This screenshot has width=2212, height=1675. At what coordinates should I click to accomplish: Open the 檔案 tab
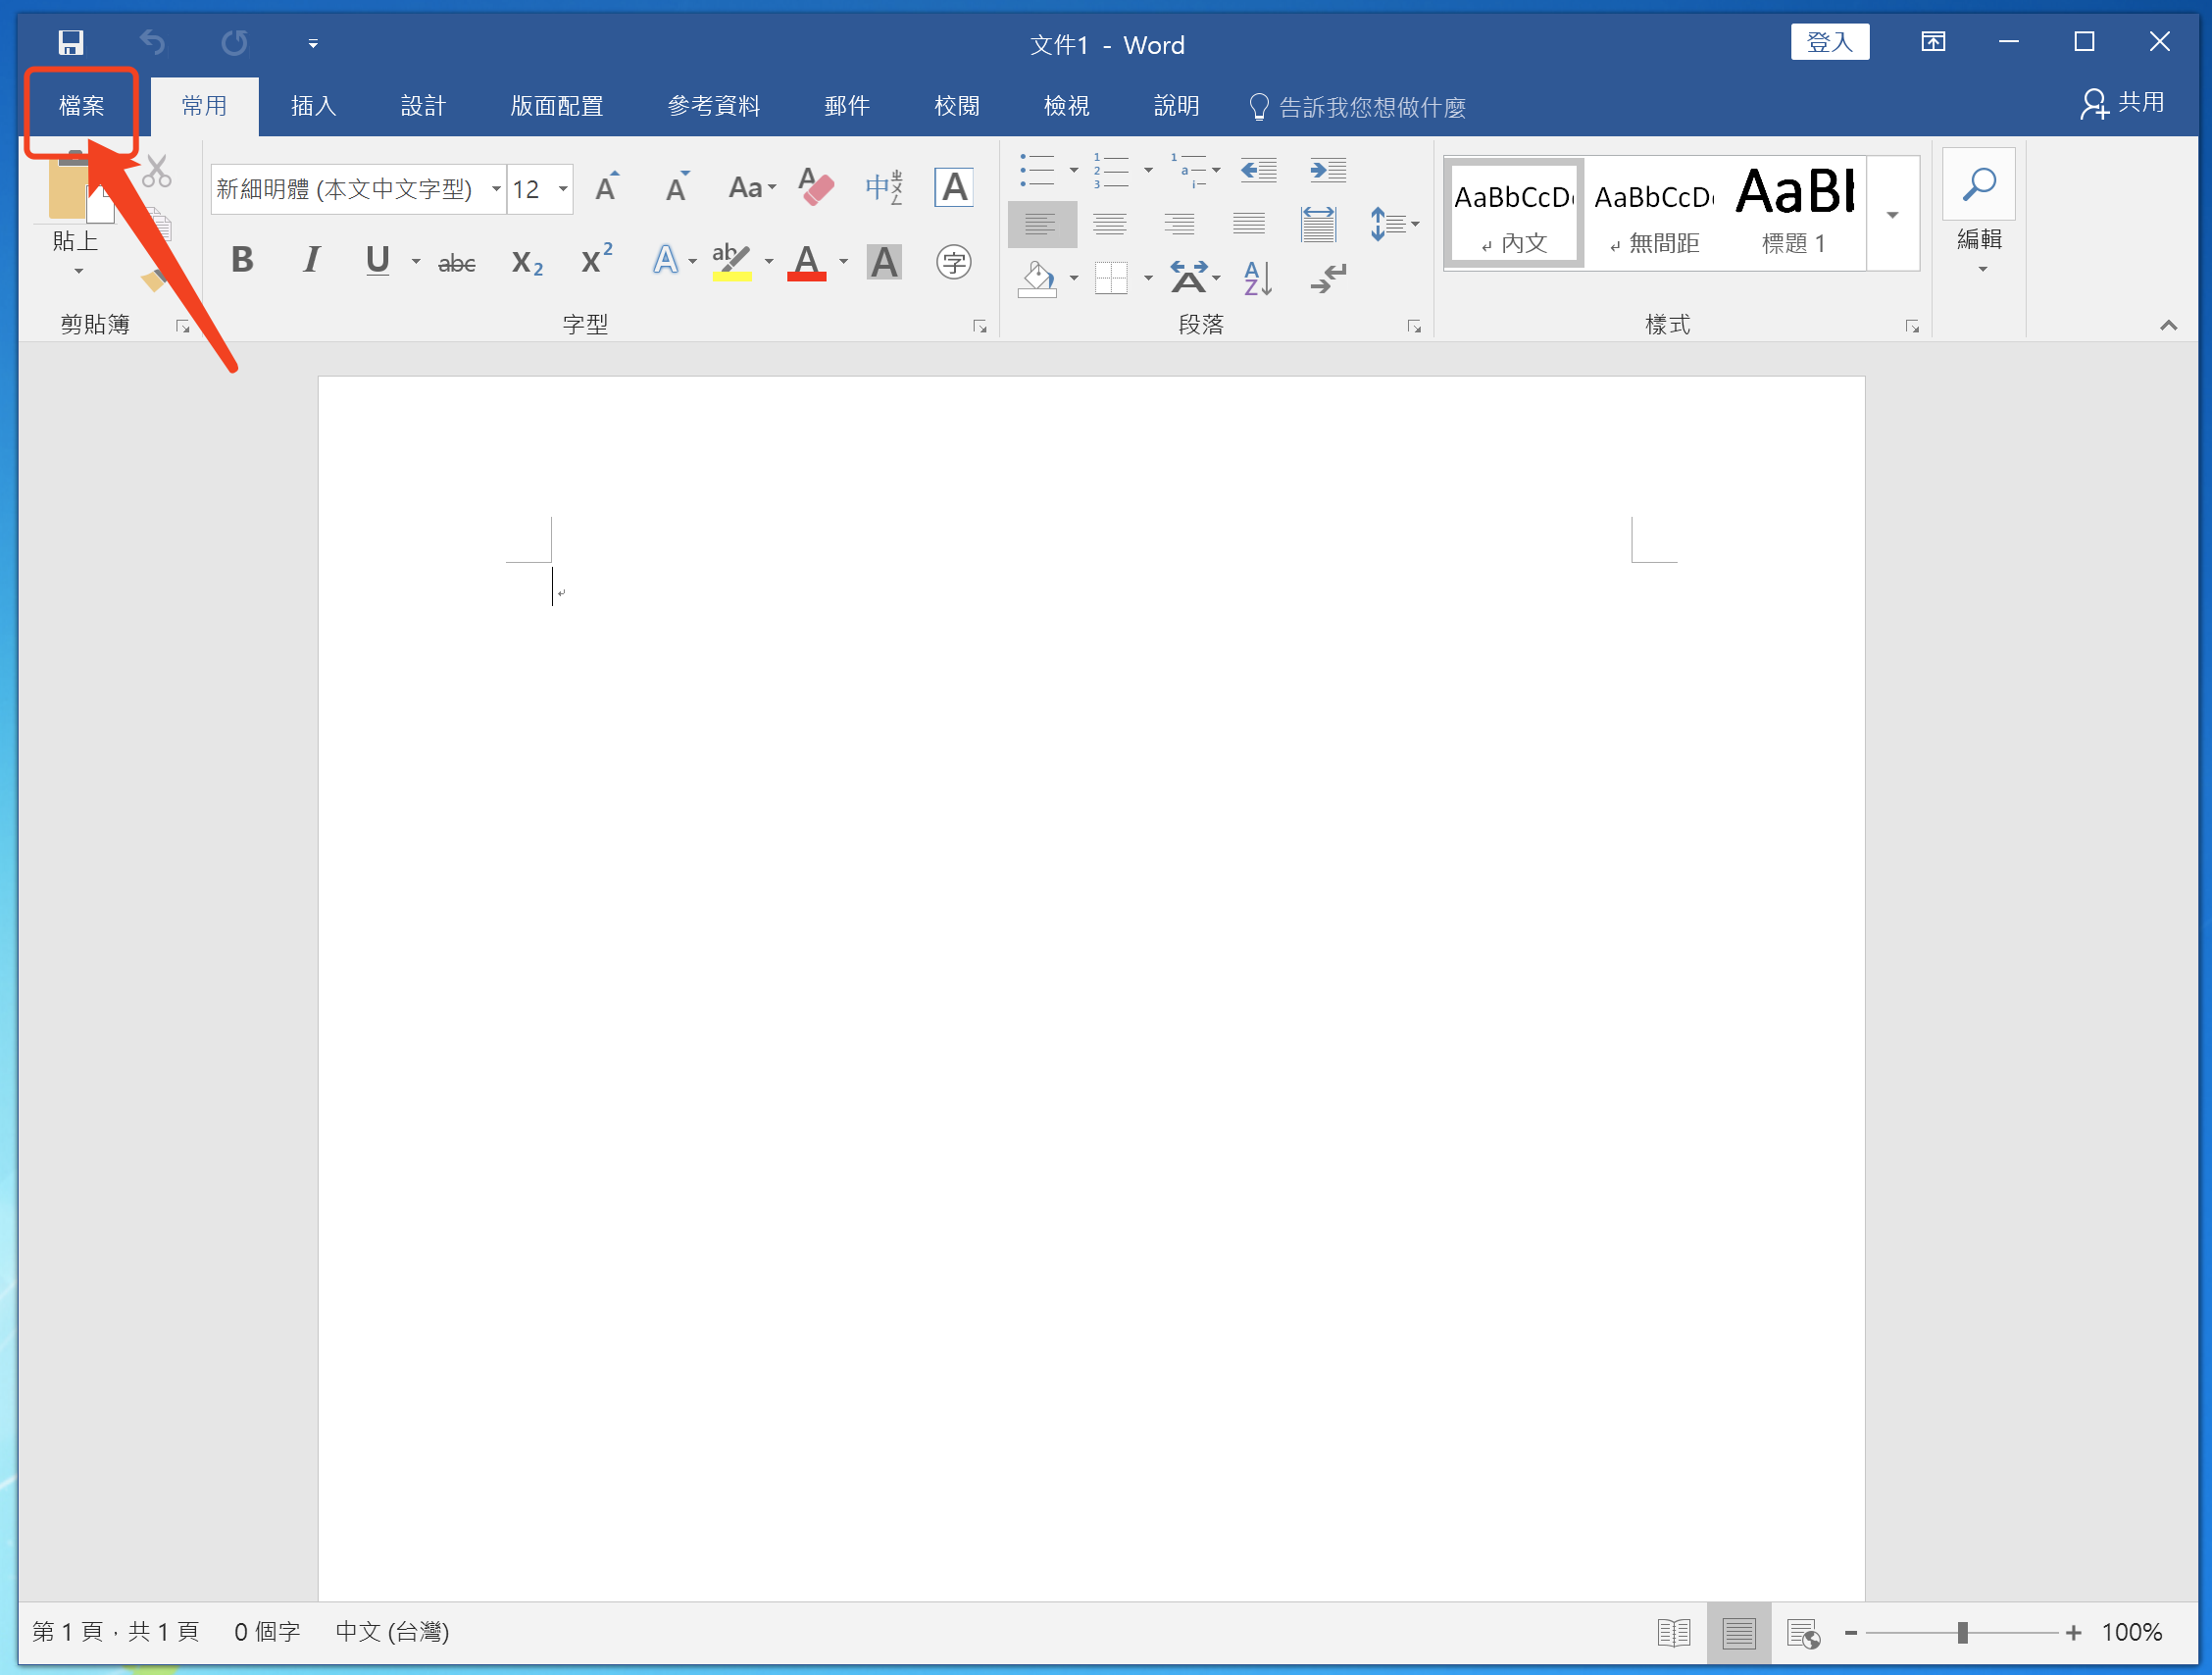(x=82, y=106)
